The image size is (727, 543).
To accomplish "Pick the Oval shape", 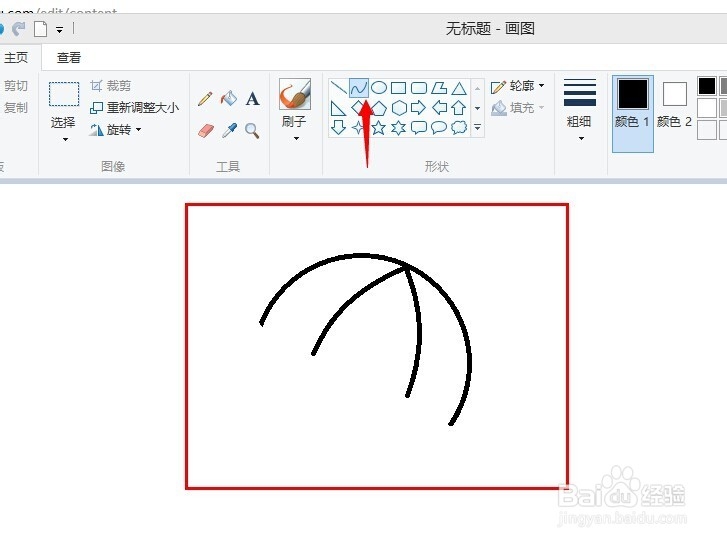I will point(379,87).
